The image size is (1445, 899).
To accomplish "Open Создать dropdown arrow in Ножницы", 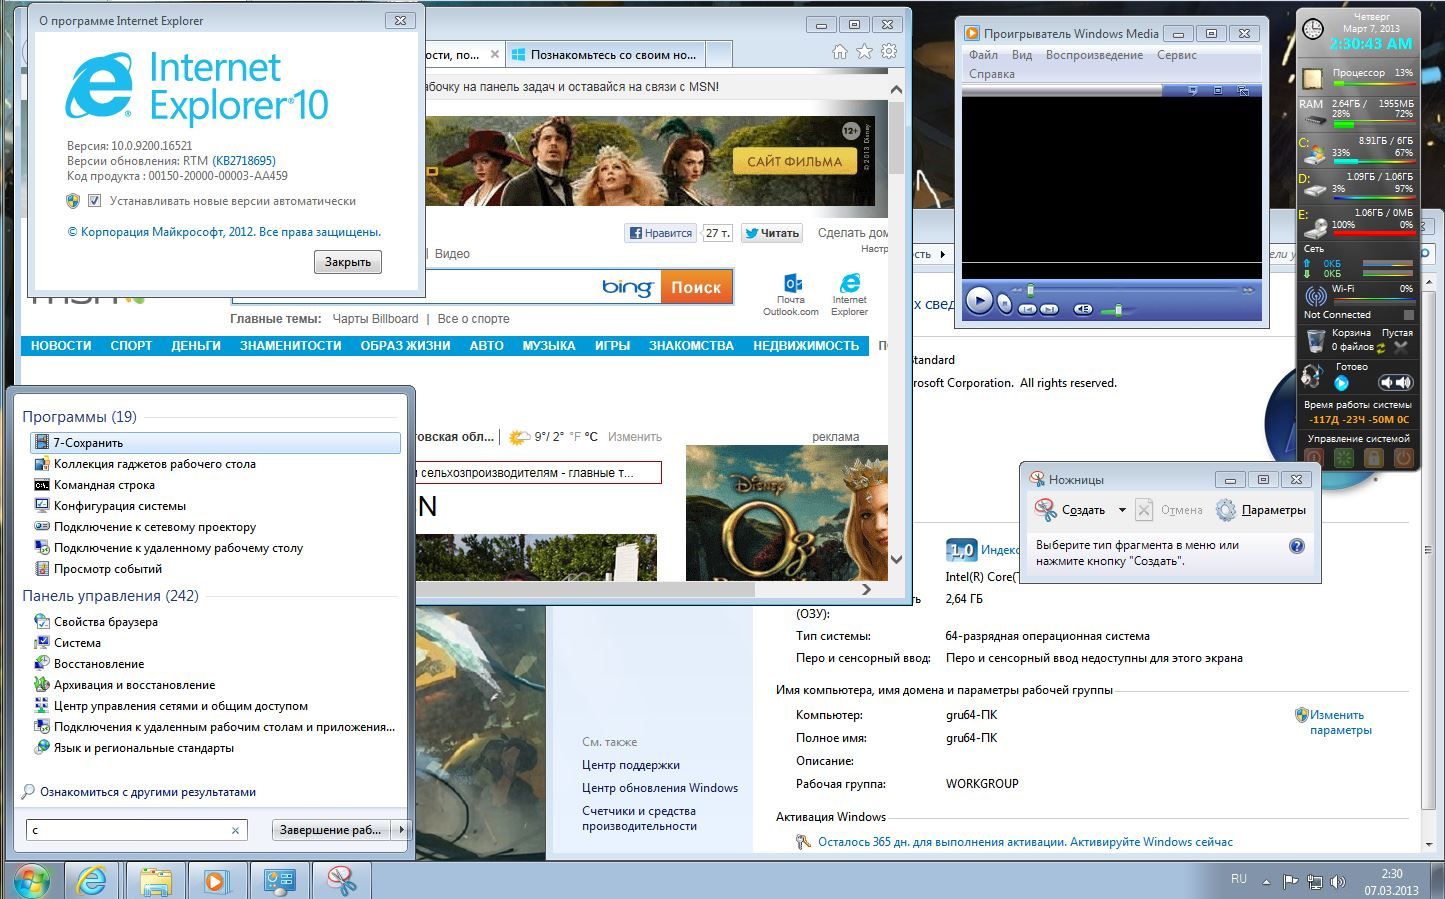I will click(1122, 510).
